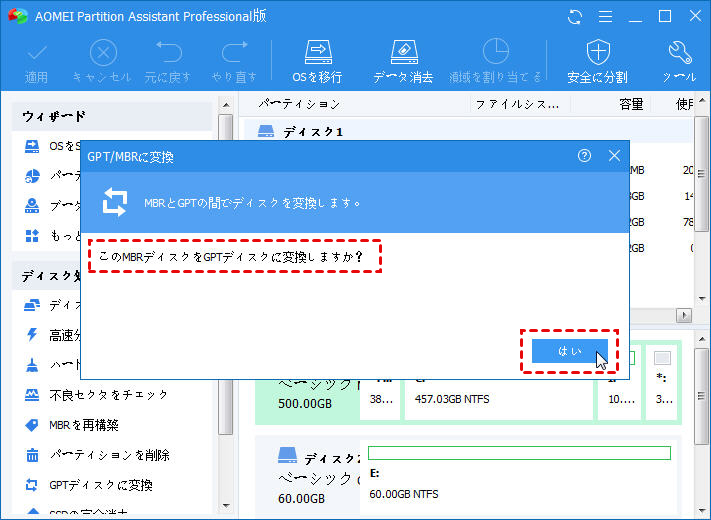The image size is (711, 520).
Task: Click the refresh icon in title bar
Action: click(575, 17)
